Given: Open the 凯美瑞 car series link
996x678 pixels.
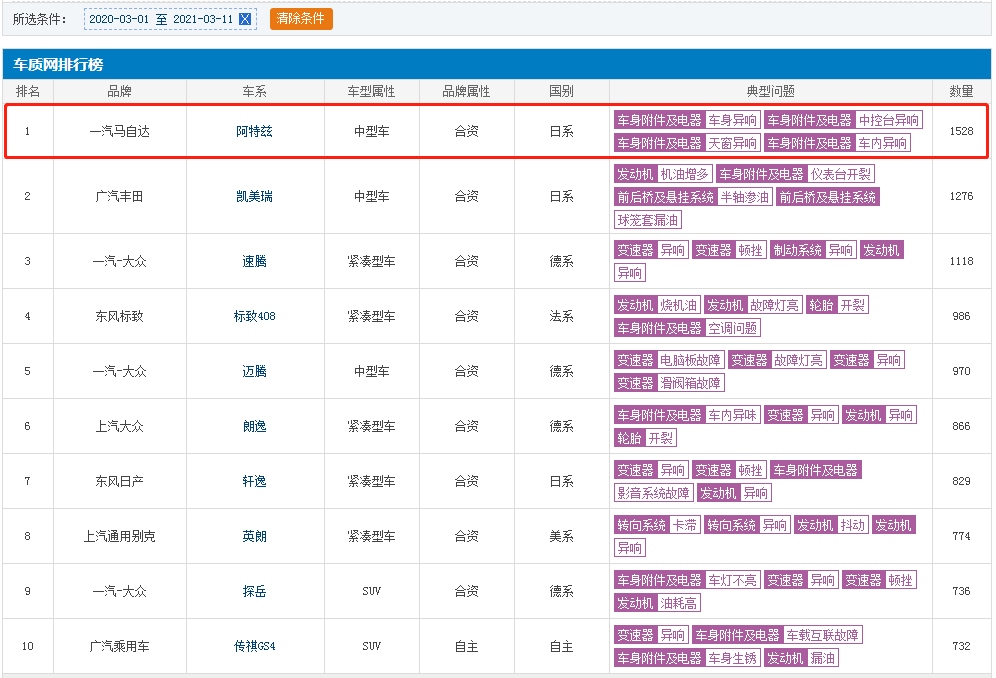Looking at the screenshot, I should pos(254,196).
